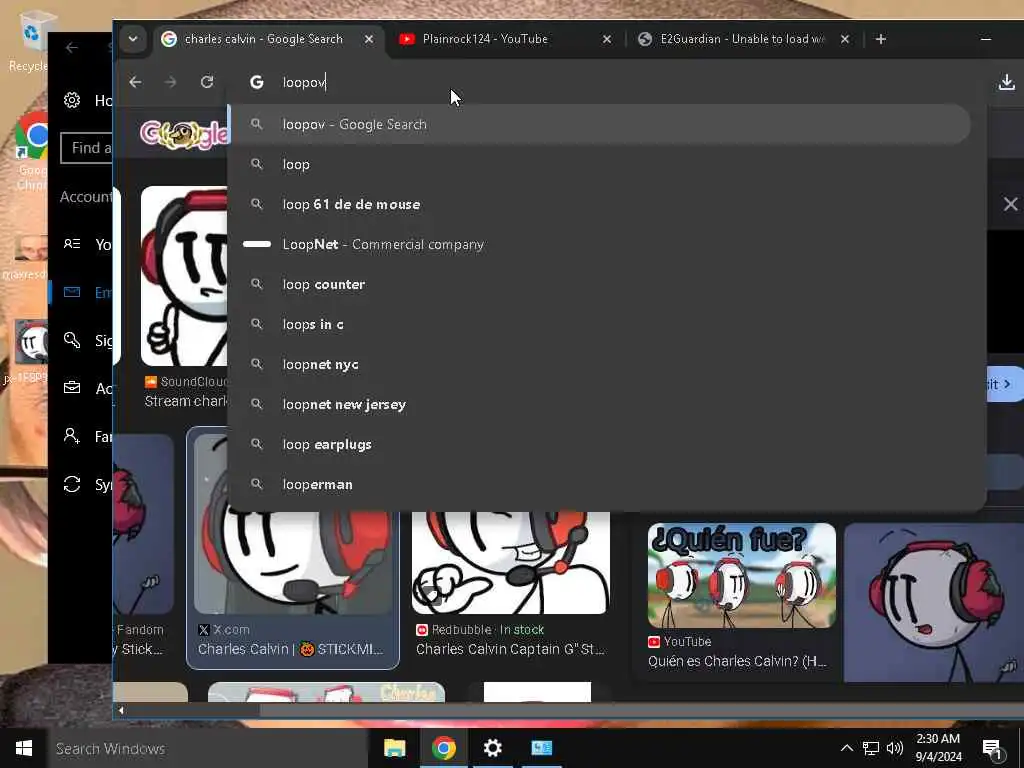The image size is (1024, 768).
Task: Open the SoundCloud Charles image result
Action: (184, 276)
